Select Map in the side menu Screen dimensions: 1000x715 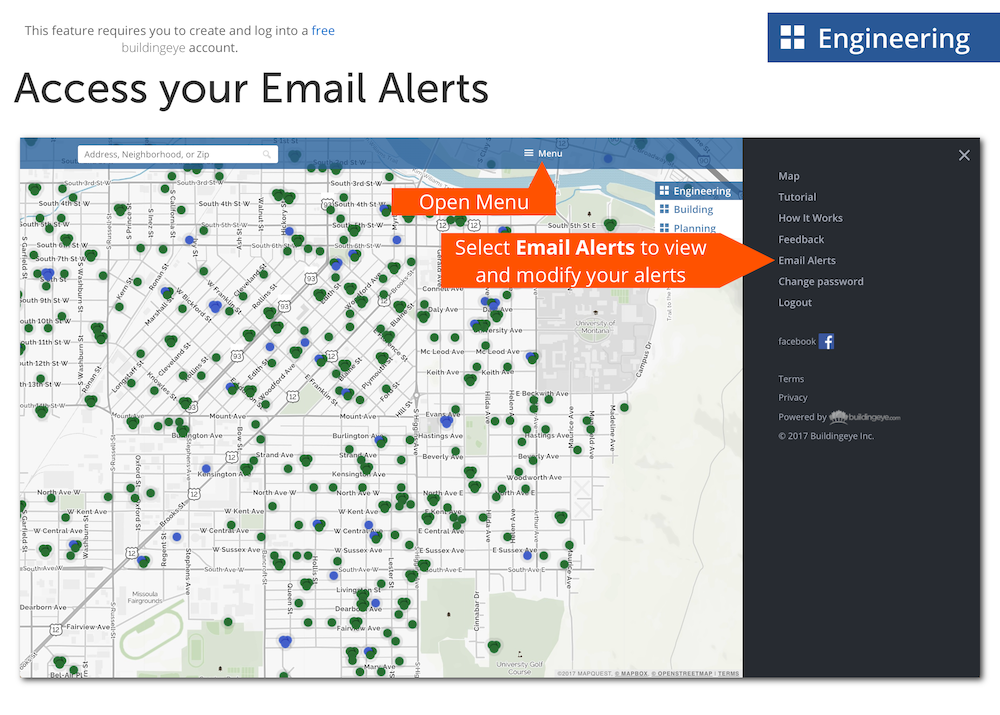[x=788, y=176]
